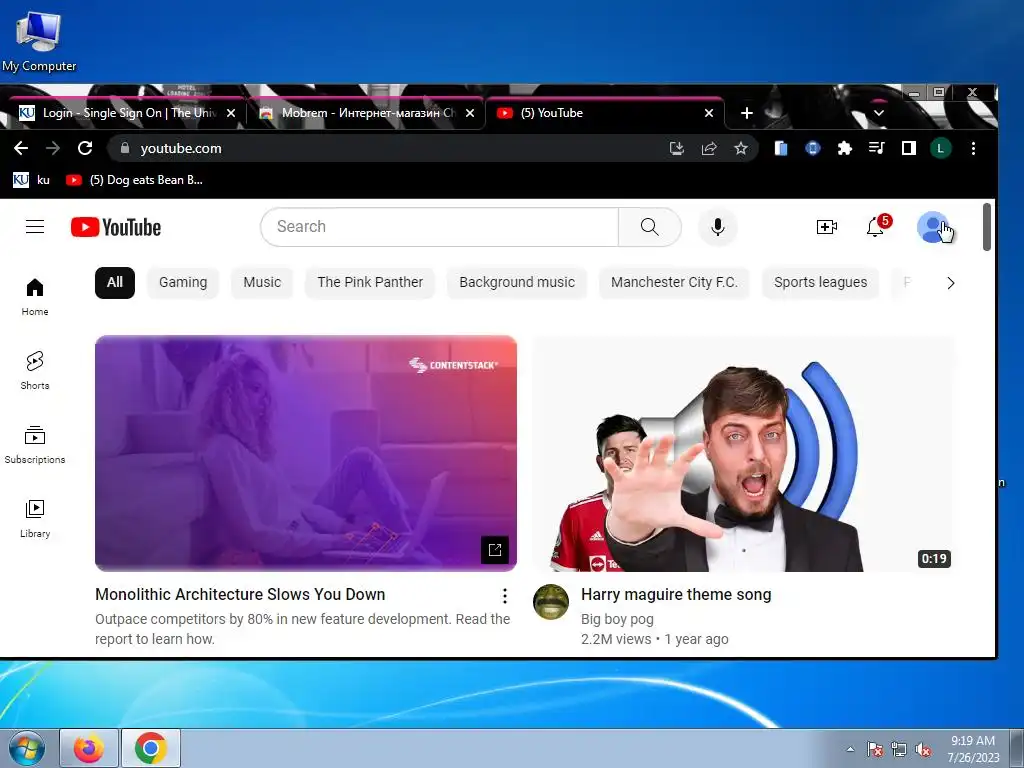Open new tab with plus button
1024x768 pixels.
[746, 113]
